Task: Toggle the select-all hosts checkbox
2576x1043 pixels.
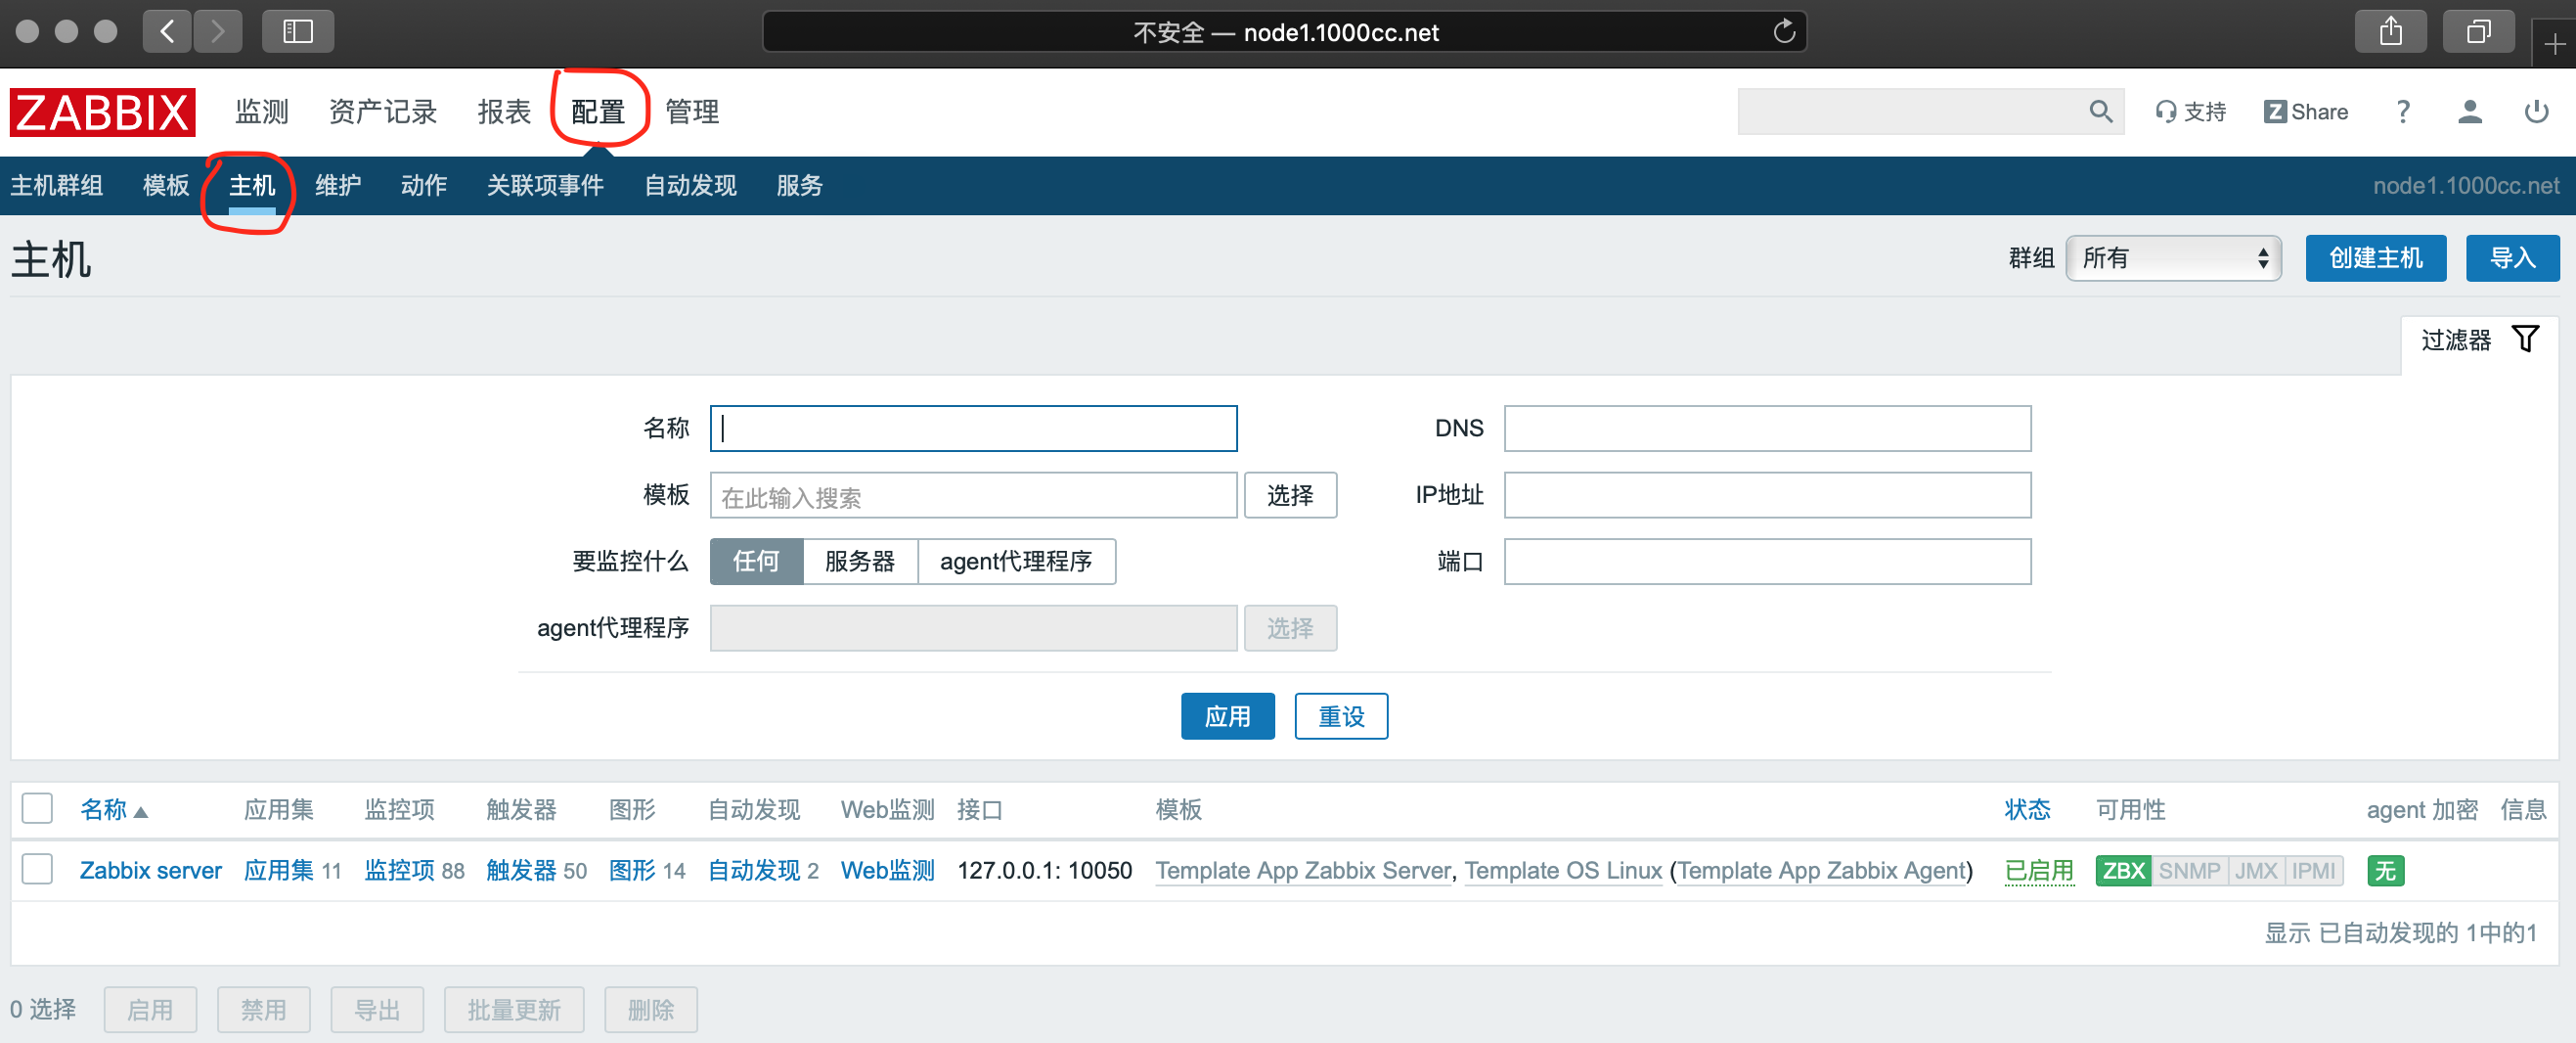Action: click(37, 808)
